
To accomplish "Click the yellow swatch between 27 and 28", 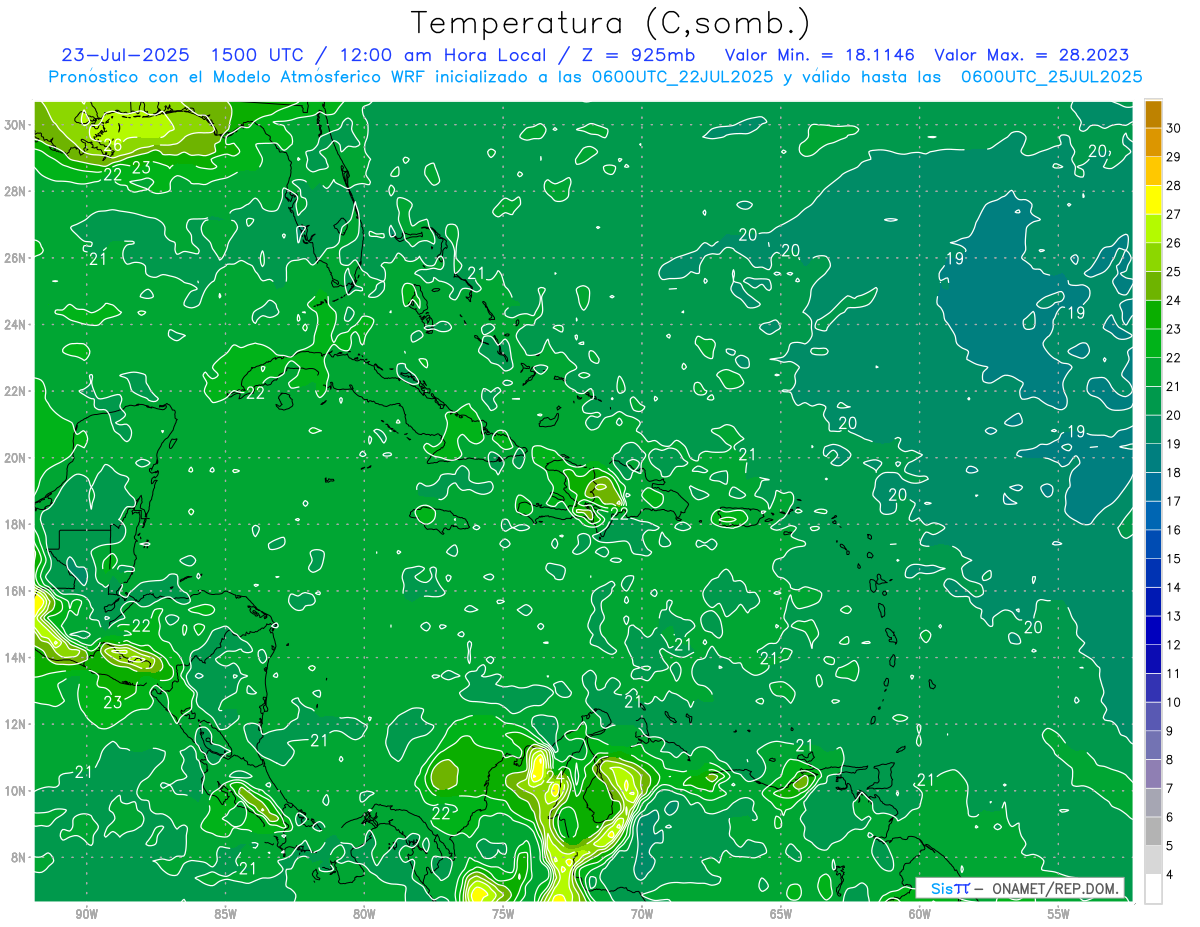I will coord(1153,200).
